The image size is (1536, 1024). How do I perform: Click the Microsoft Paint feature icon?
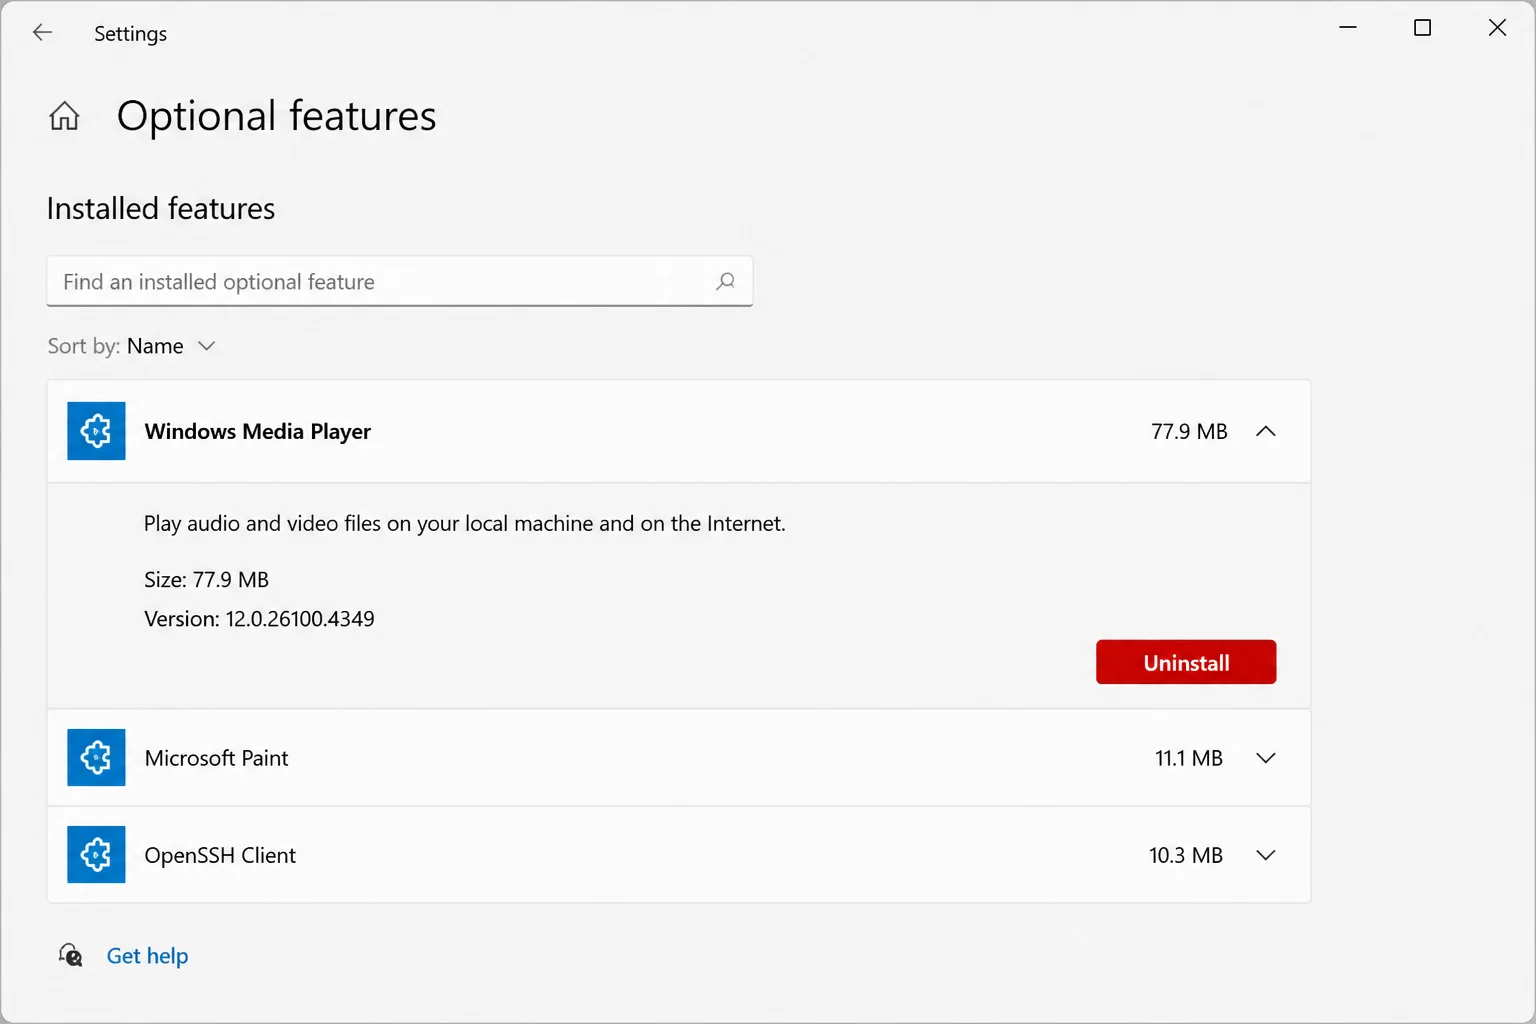click(x=96, y=758)
